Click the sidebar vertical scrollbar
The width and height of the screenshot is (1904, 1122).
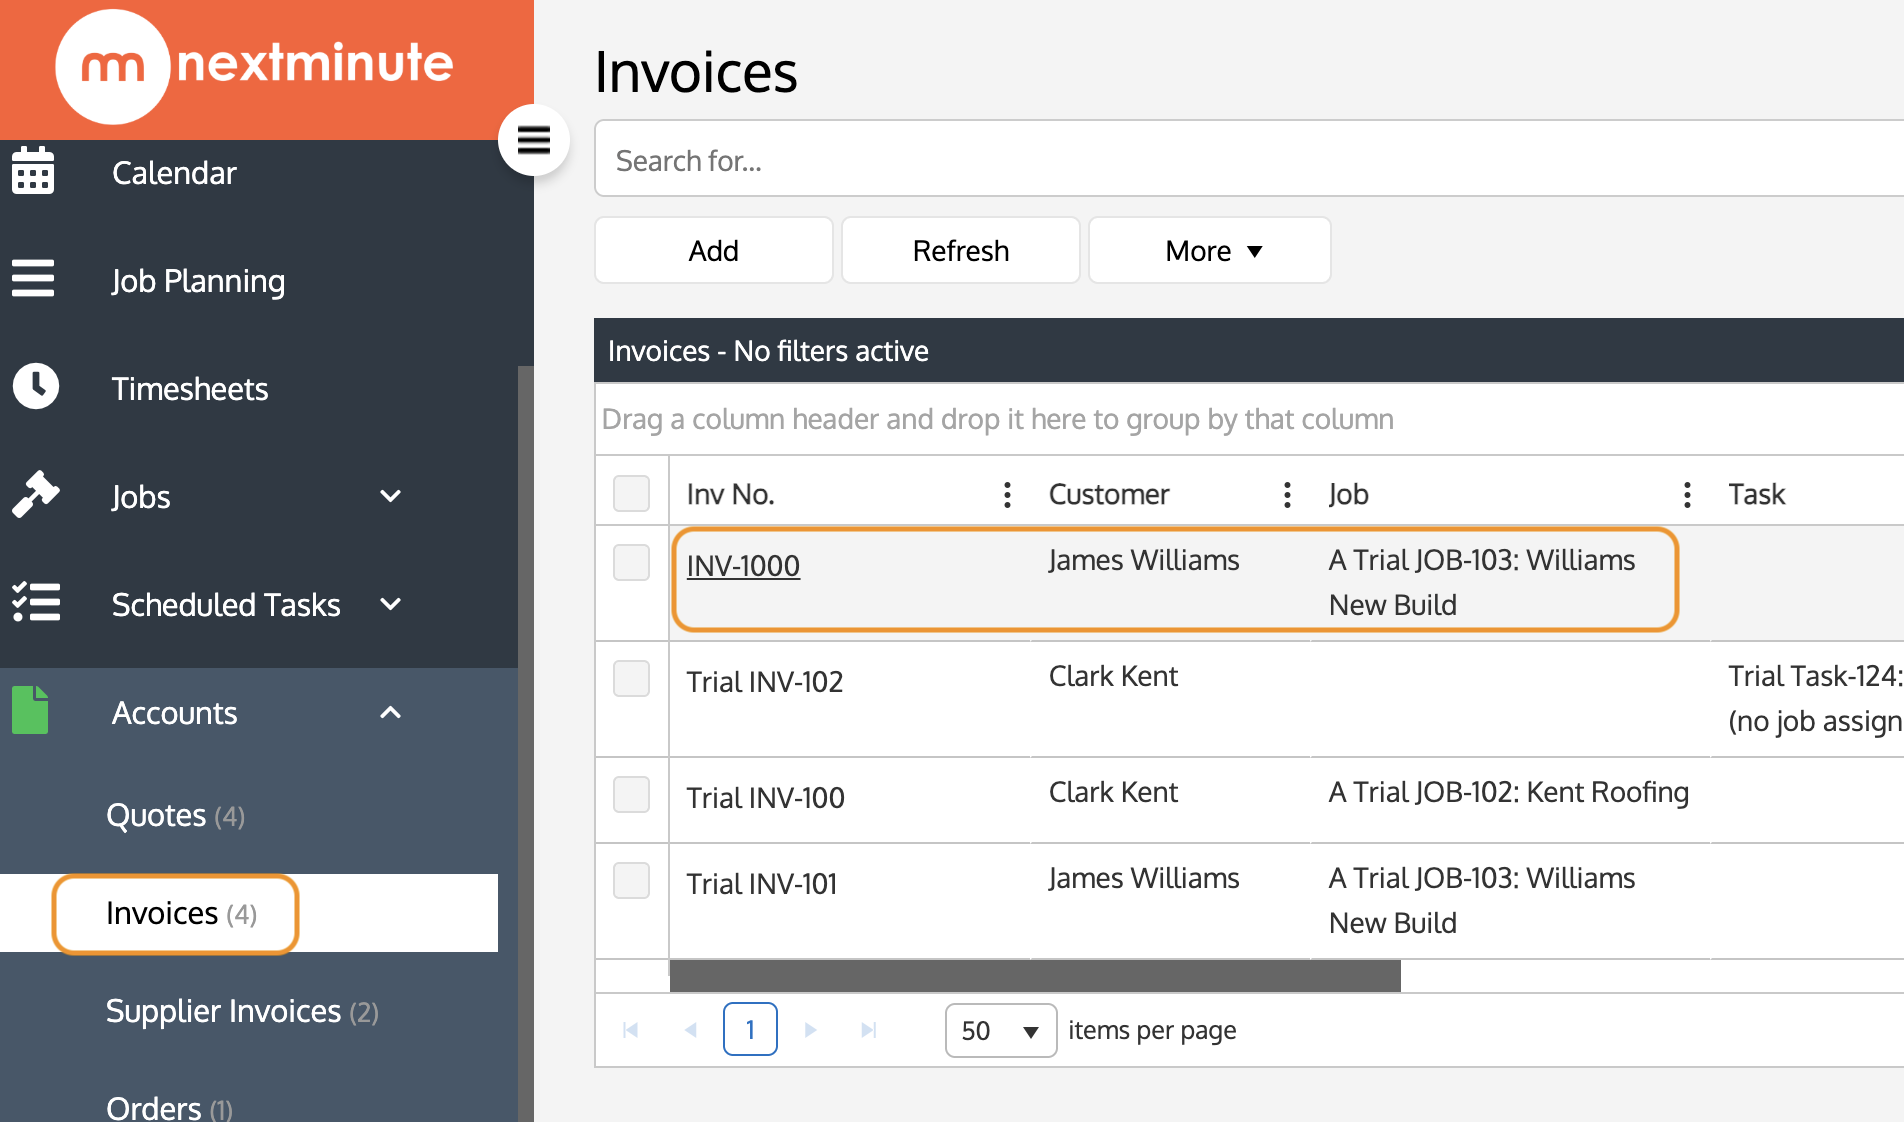click(x=526, y=743)
